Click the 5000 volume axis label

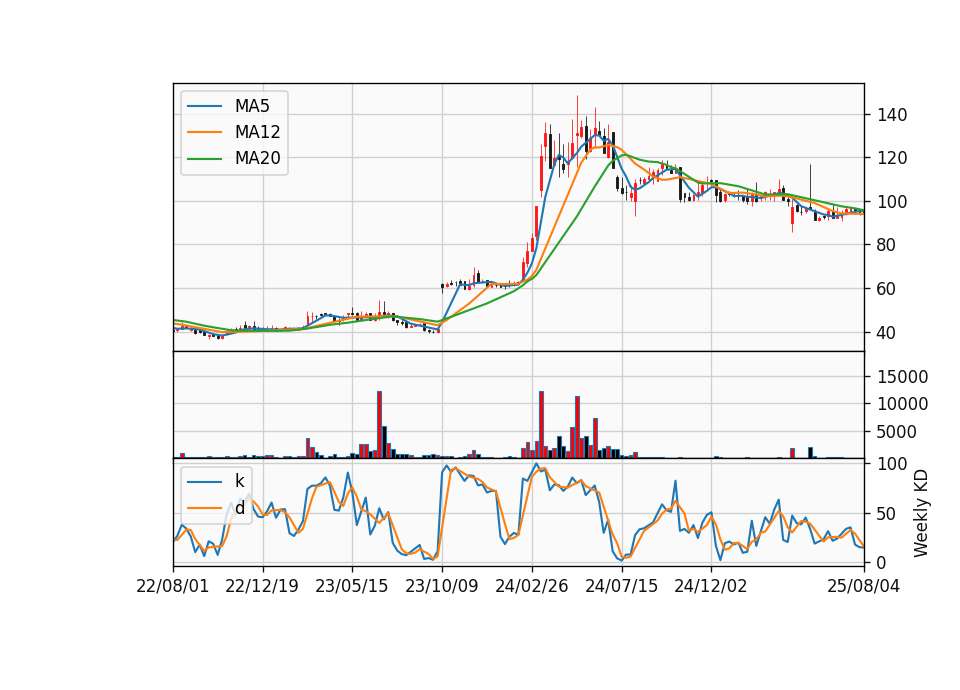coord(897,432)
